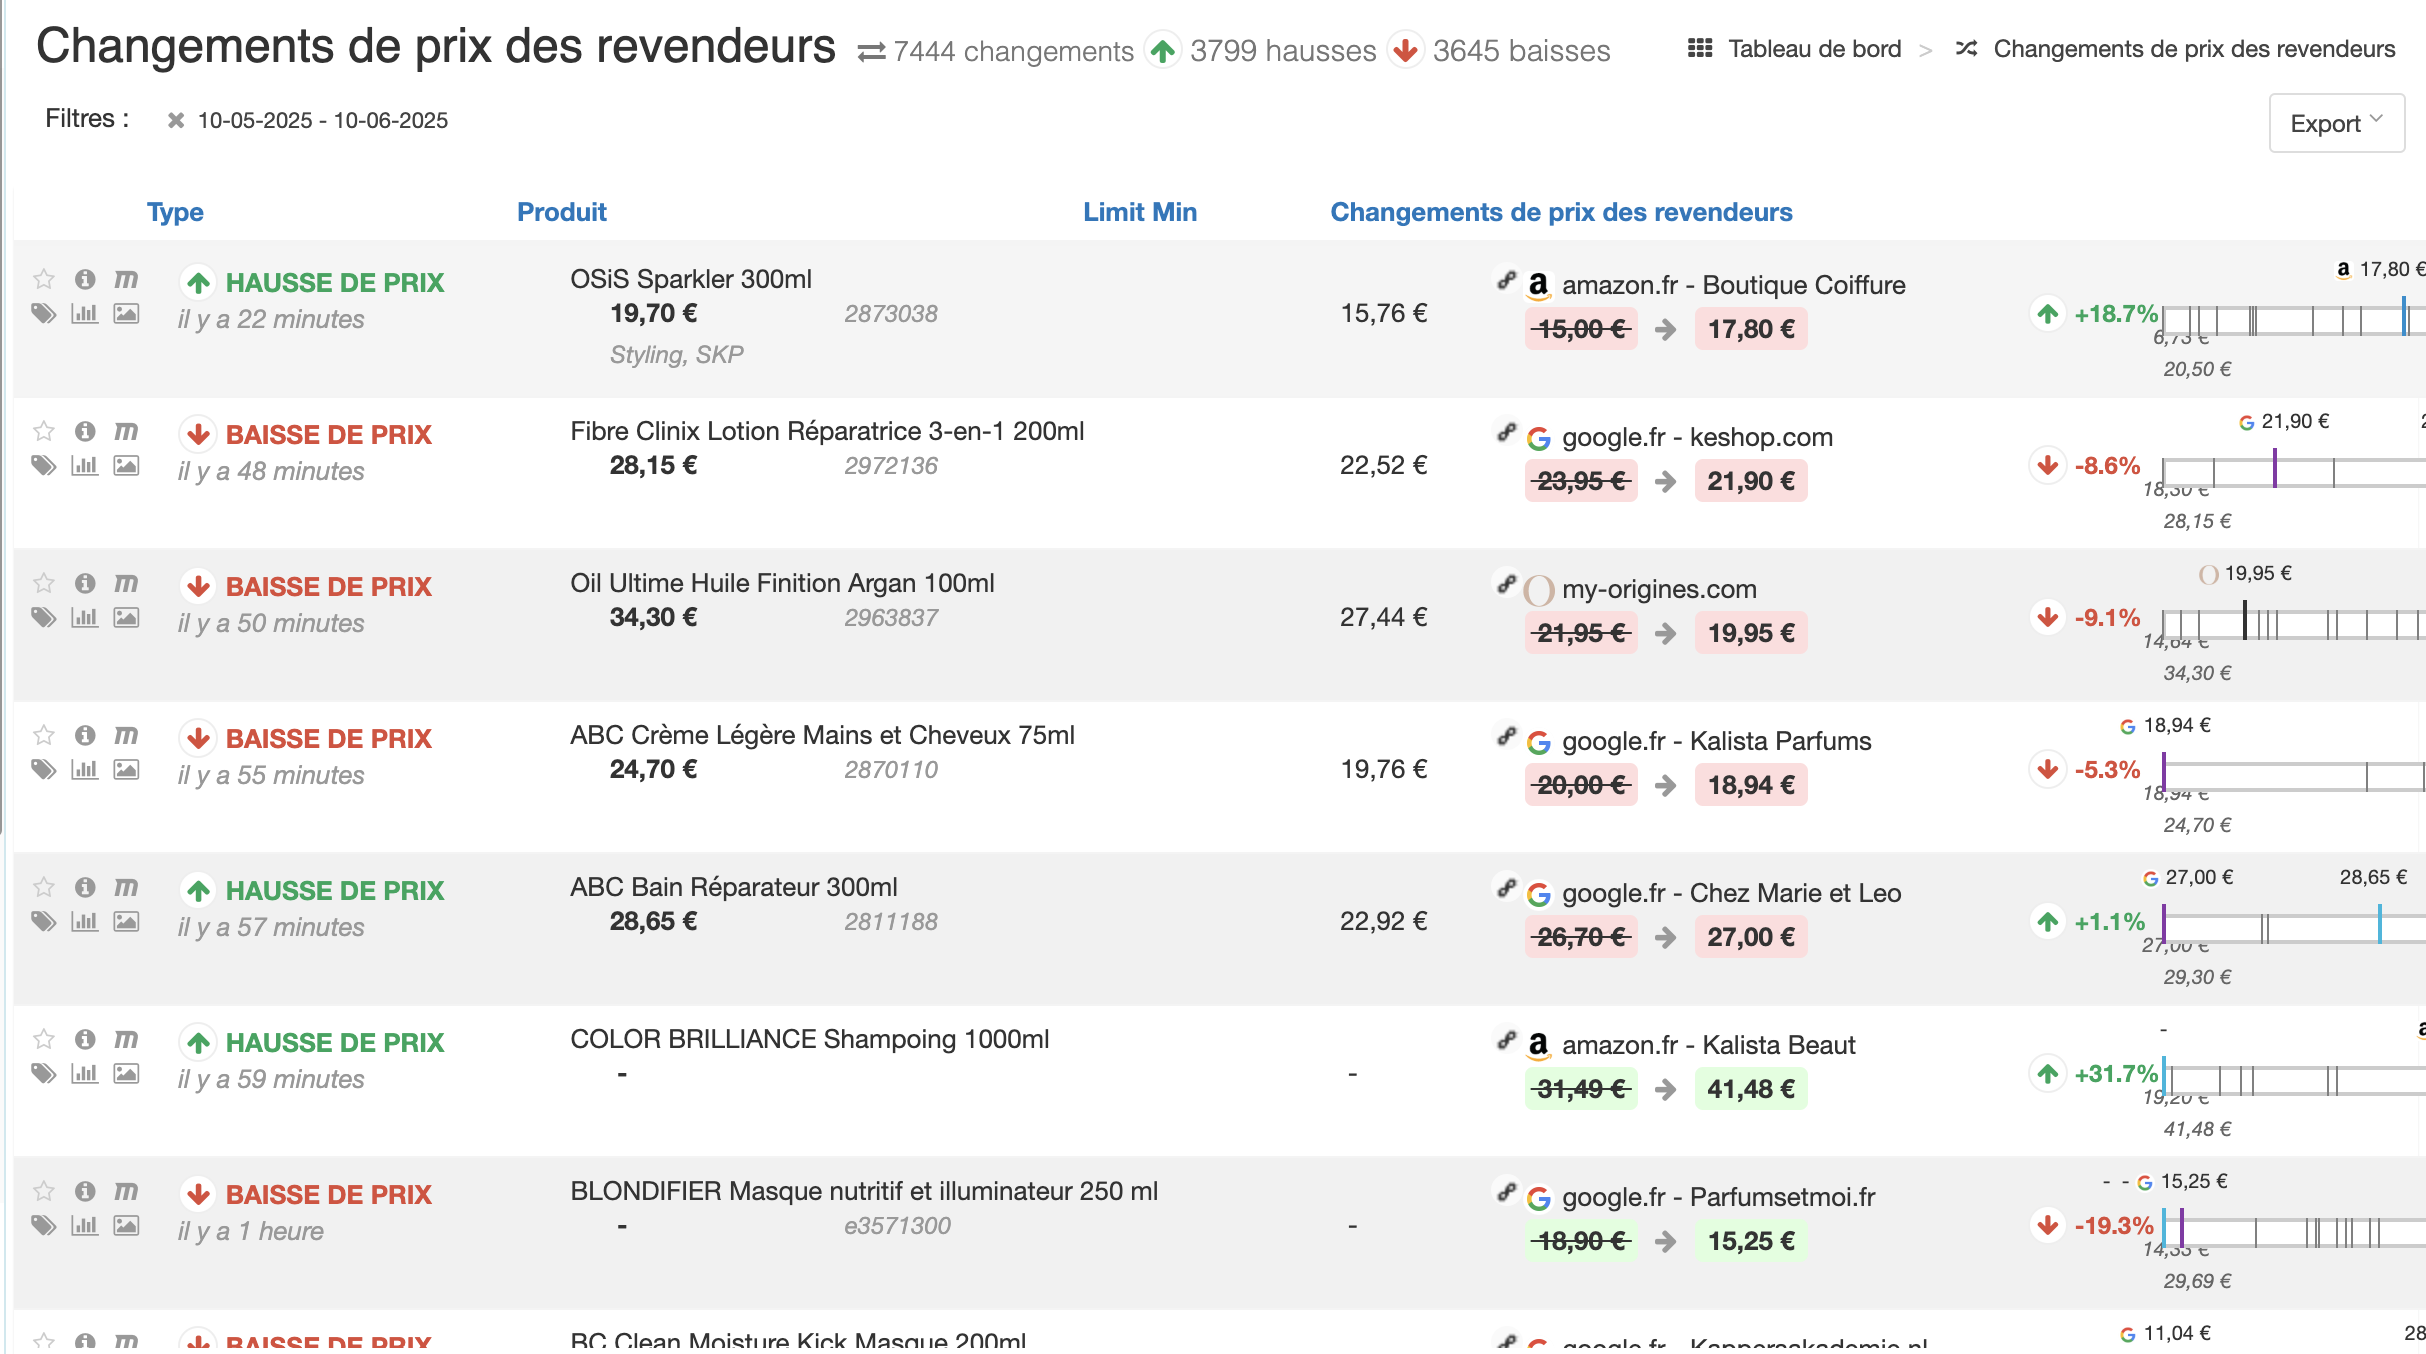Show bar chart for OSiS Sparkler

(85, 314)
